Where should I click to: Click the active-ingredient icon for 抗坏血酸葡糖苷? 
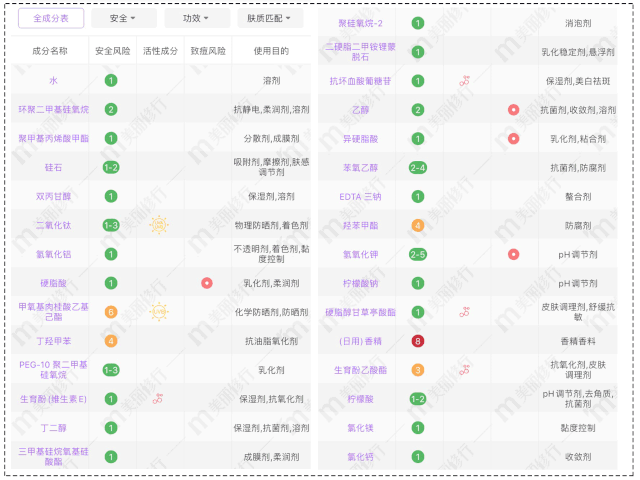point(464,80)
